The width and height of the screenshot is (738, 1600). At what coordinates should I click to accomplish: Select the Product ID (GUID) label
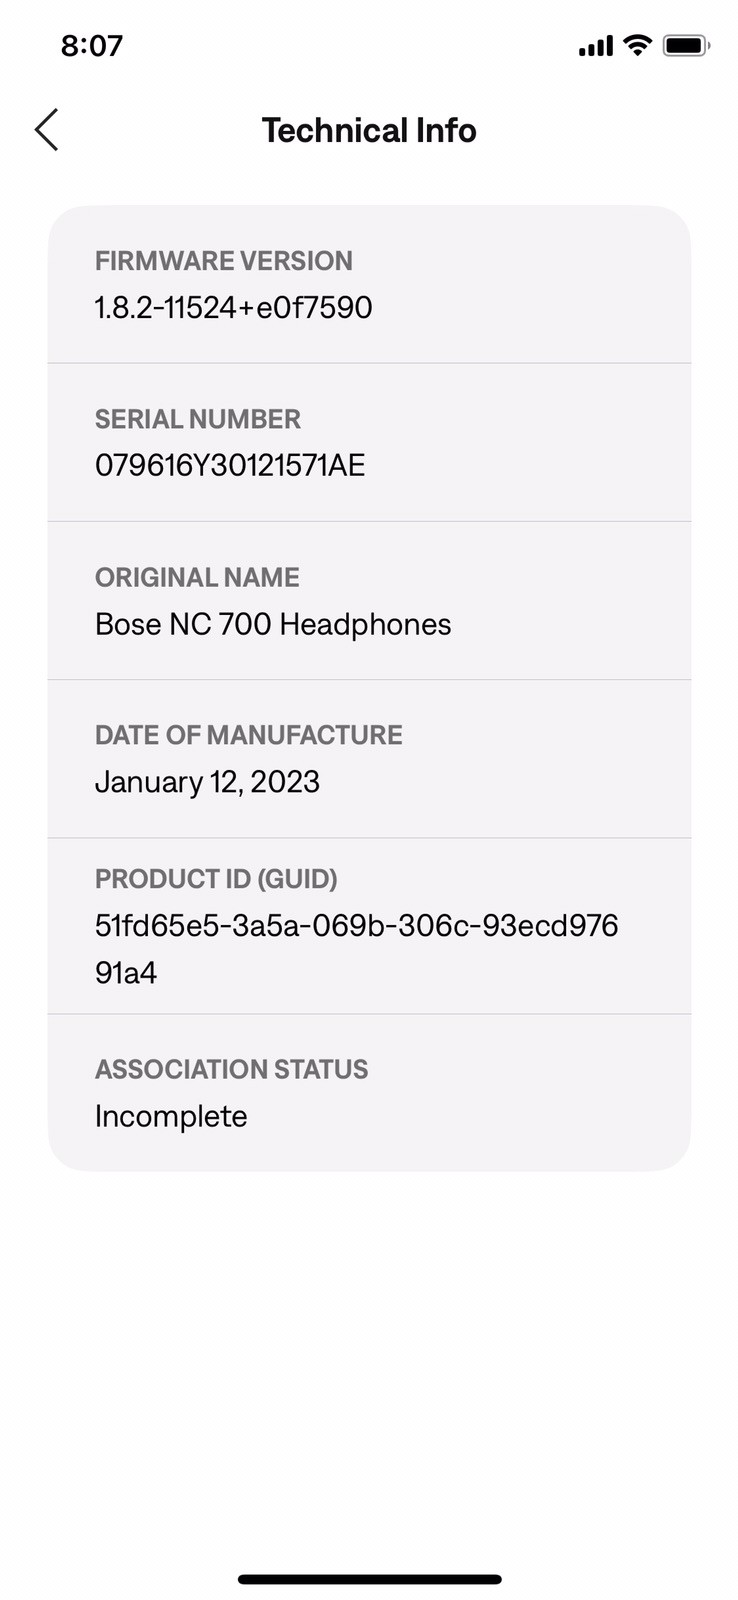coord(216,879)
